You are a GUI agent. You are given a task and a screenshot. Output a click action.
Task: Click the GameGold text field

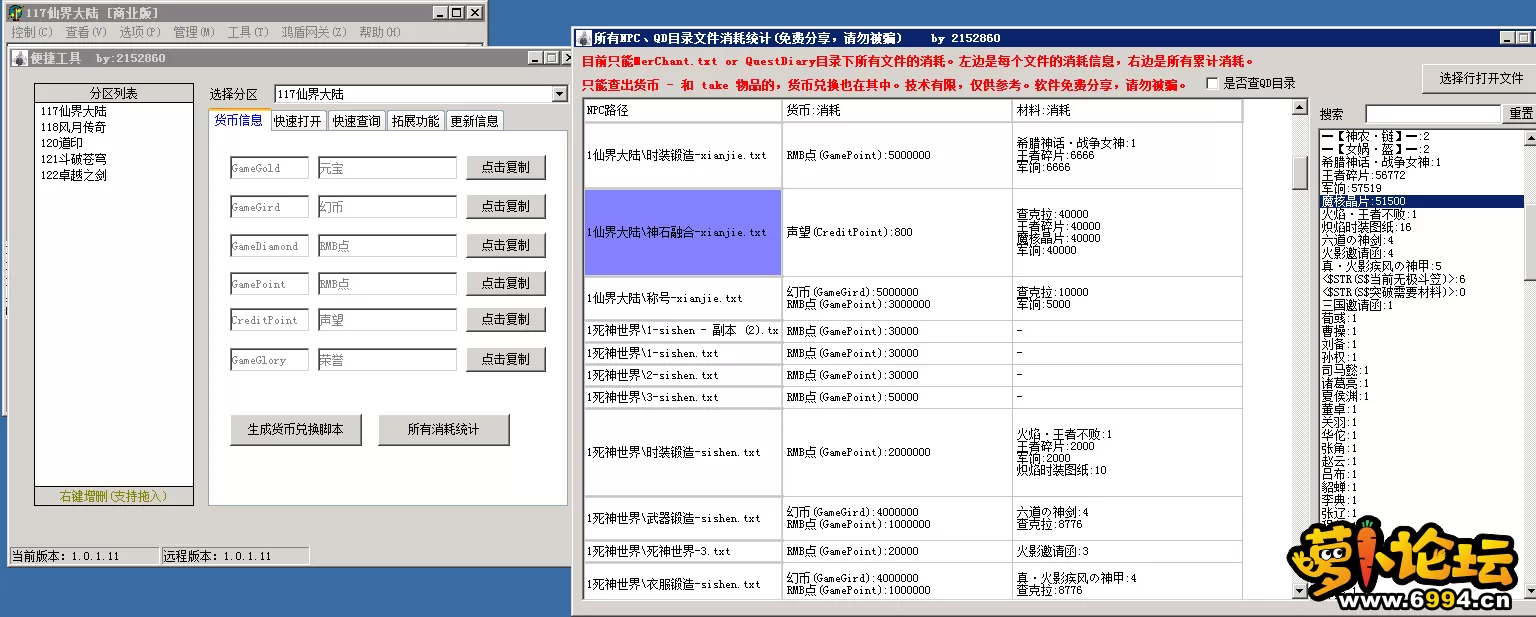click(x=269, y=168)
